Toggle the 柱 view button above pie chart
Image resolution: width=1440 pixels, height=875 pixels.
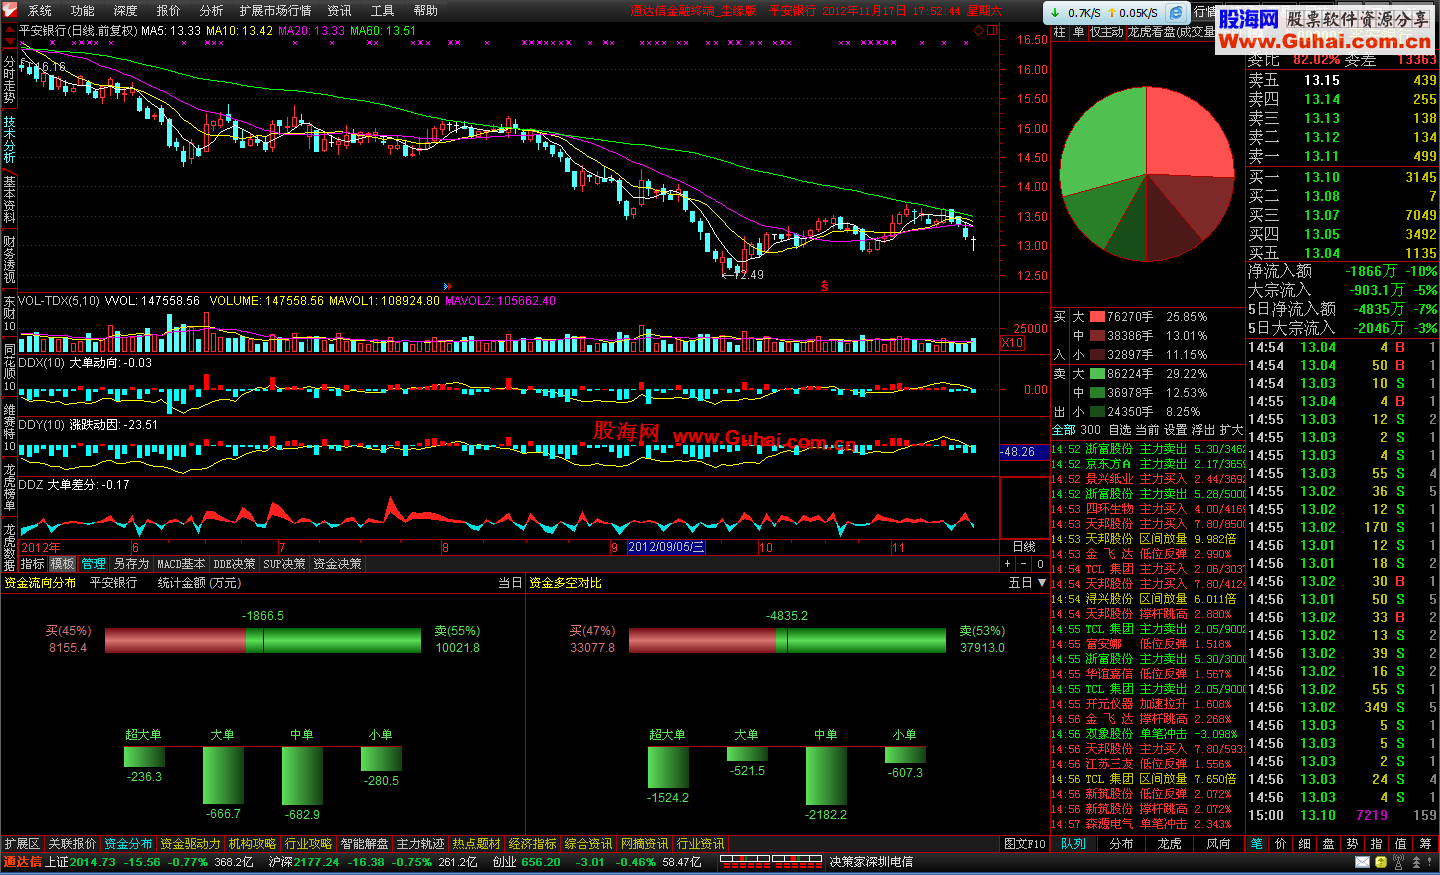coord(1060,32)
